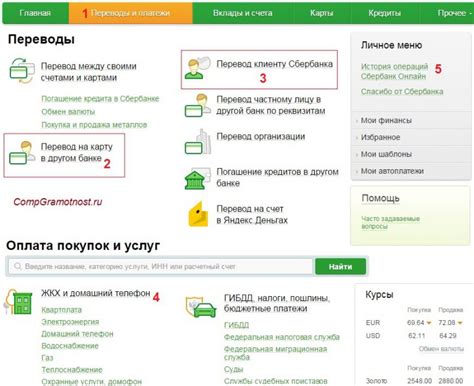474x386 pixels.
Task: Click the ГИБДД sublink
Action: 236,325
